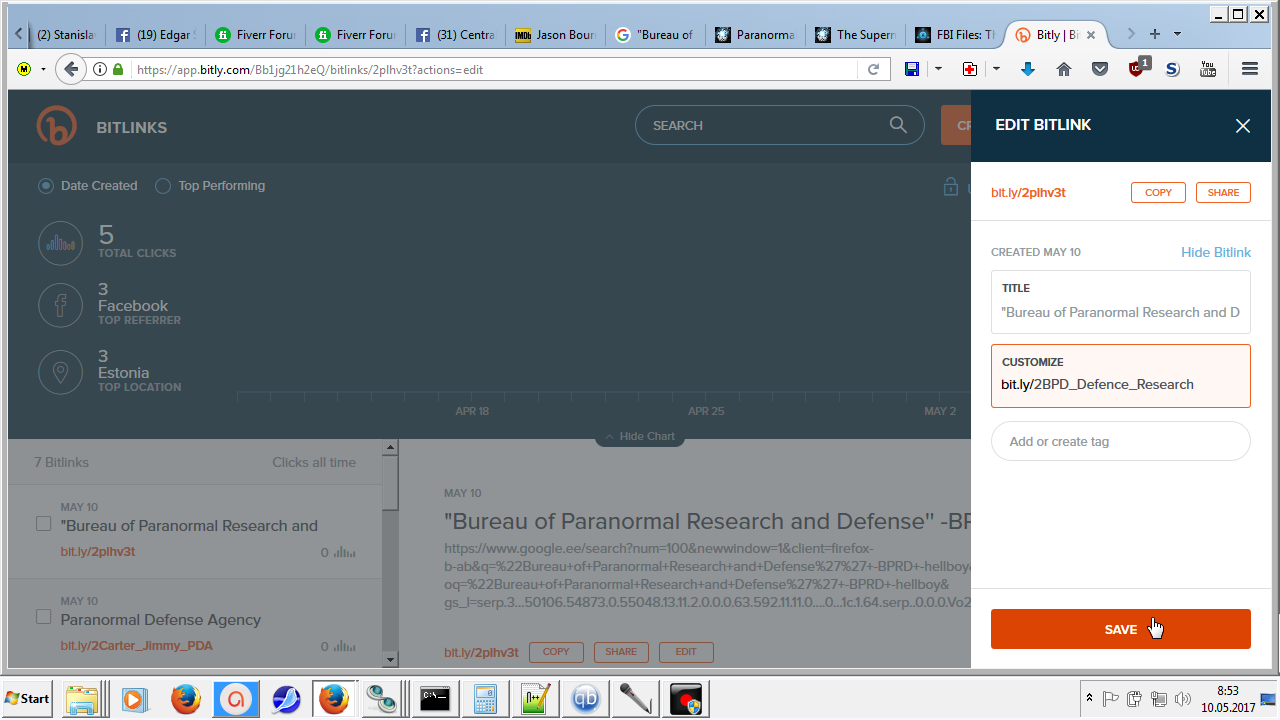Check the Bureau of Paranormal Research bitlink checkbox

(x=43, y=523)
